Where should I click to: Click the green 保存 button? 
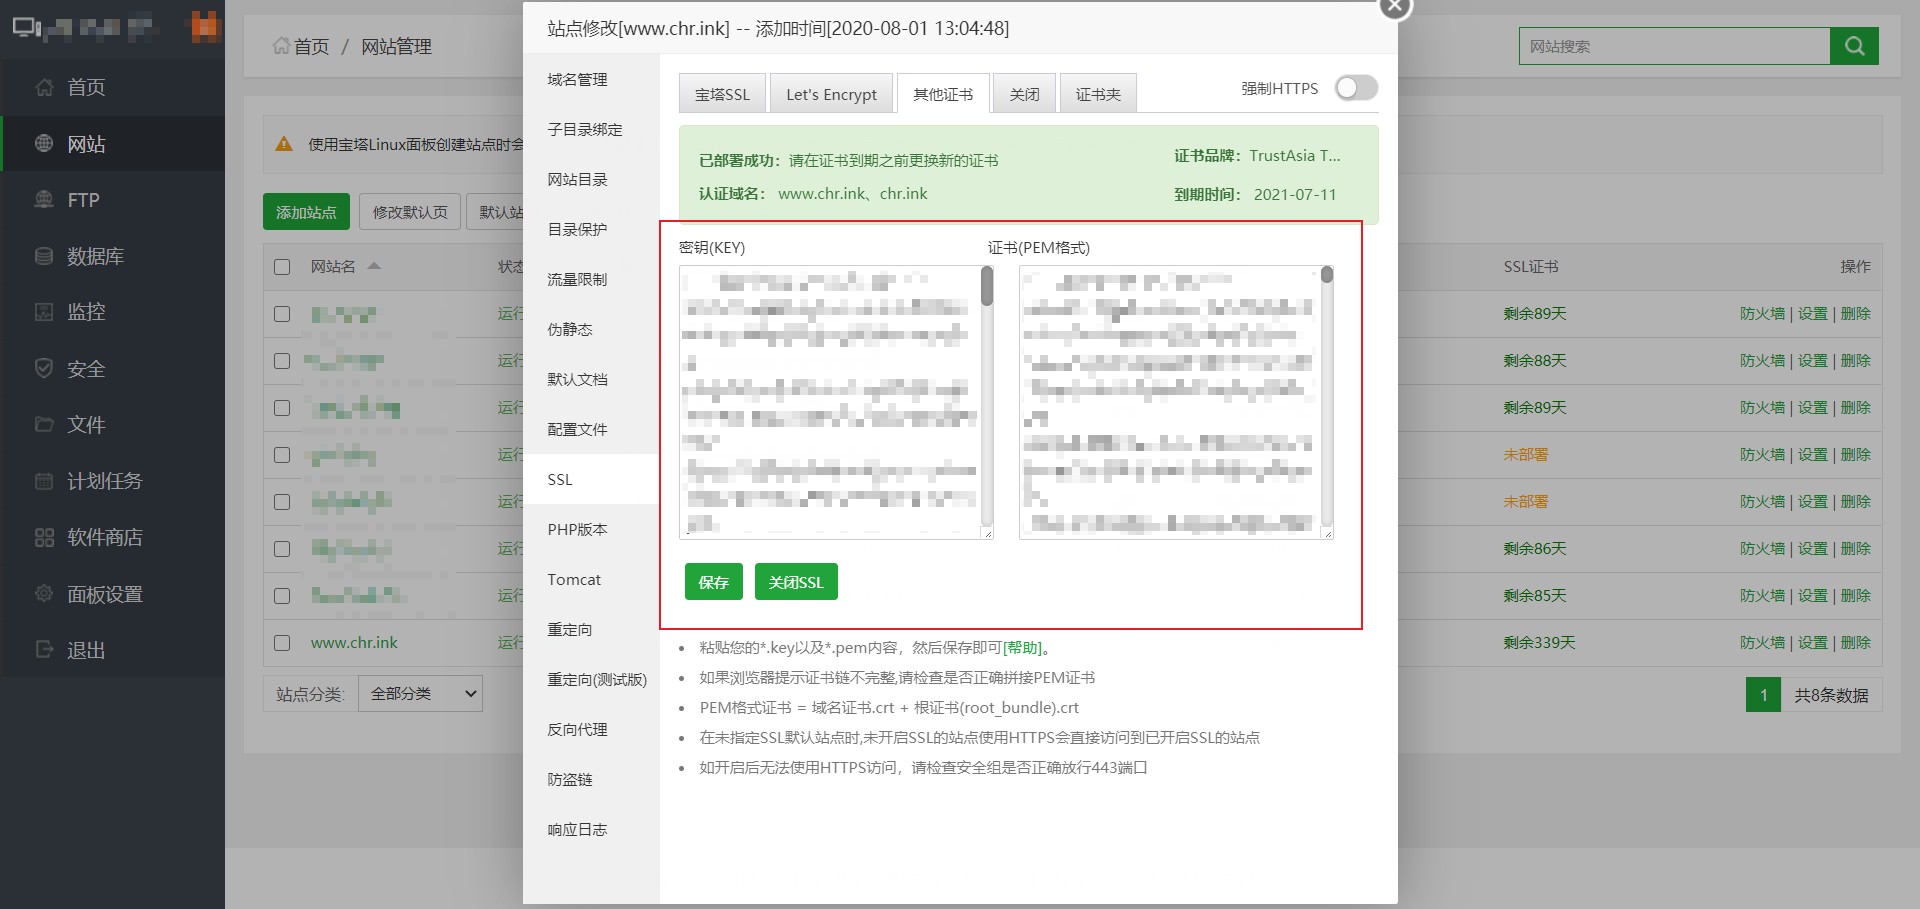click(x=713, y=581)
